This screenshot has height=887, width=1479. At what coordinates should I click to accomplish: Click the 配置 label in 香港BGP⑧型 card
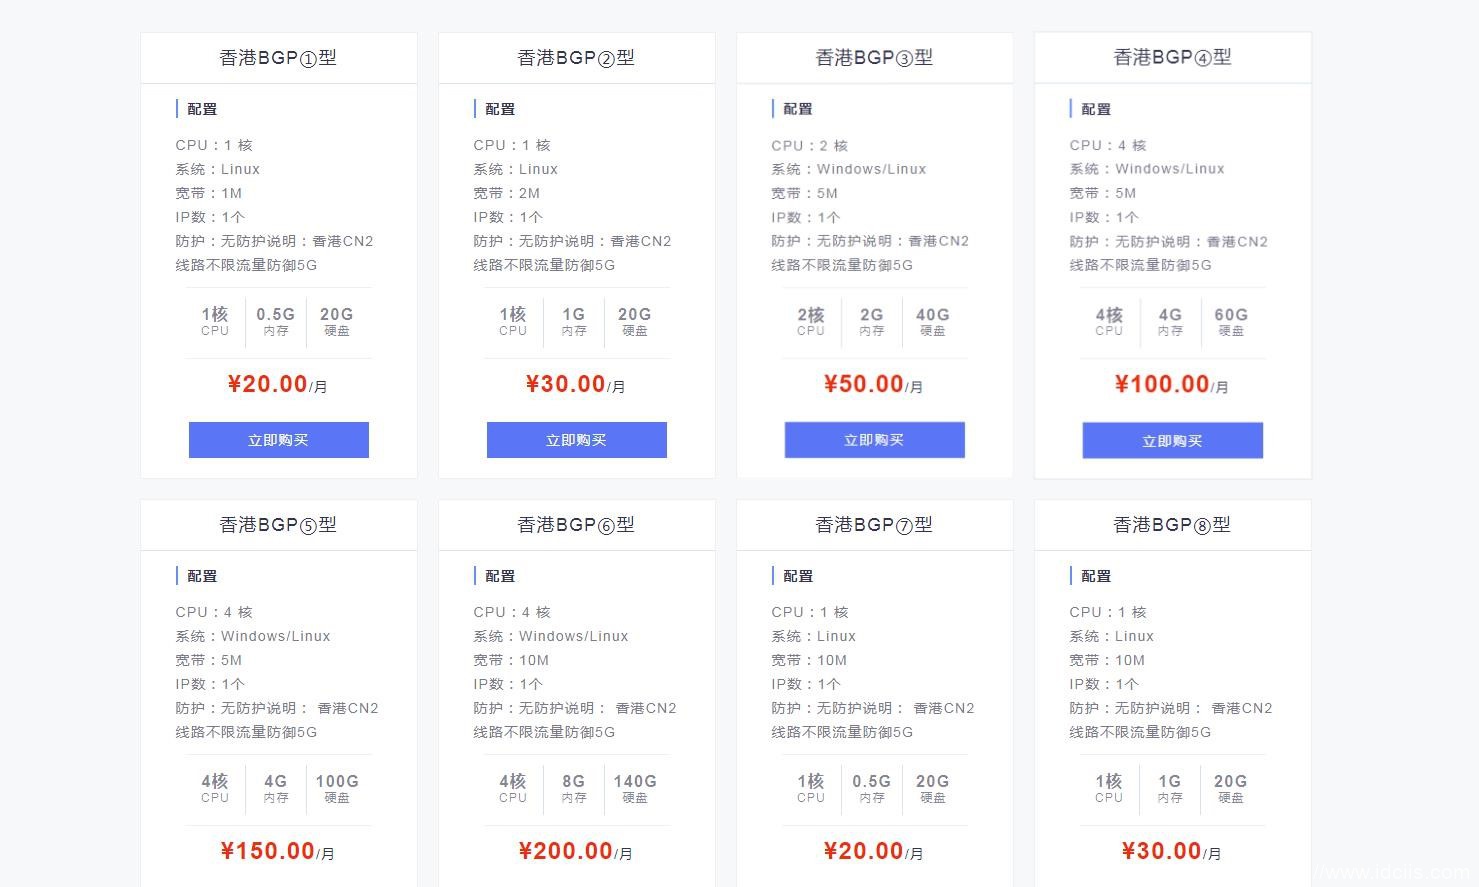(x=1096, y=576)
